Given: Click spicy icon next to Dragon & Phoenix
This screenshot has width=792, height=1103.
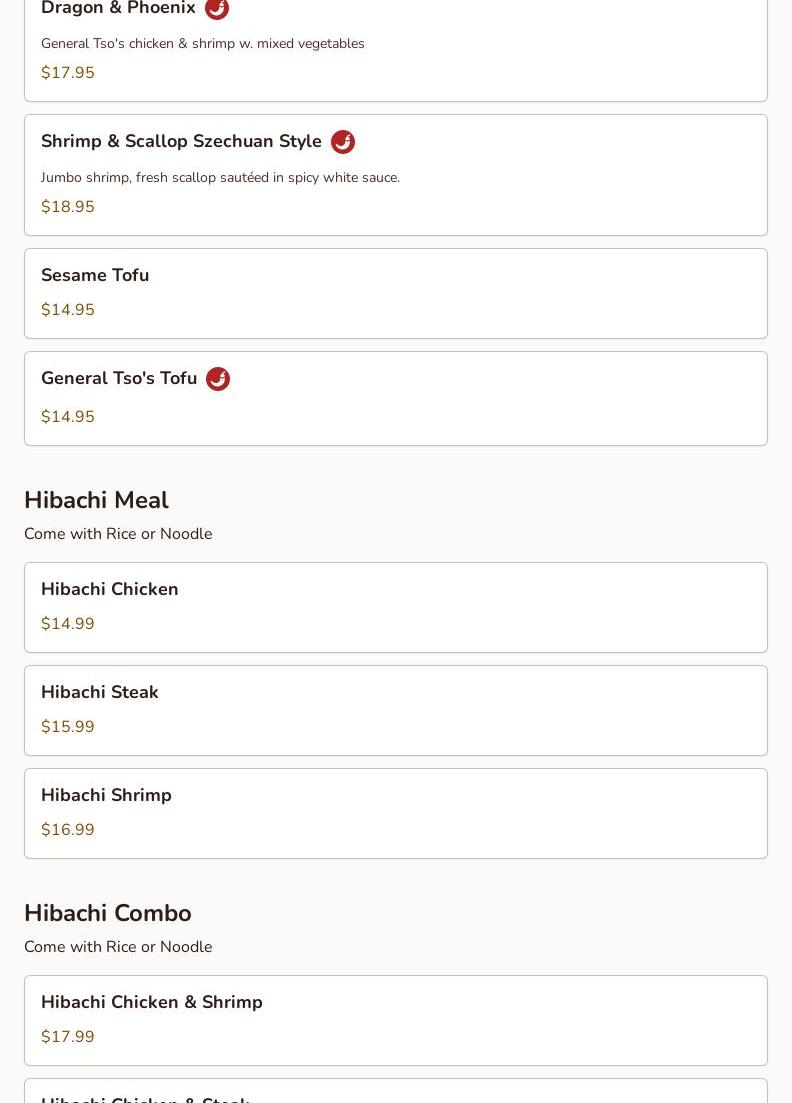Looking at the screenshot, I should pos(217,8).
